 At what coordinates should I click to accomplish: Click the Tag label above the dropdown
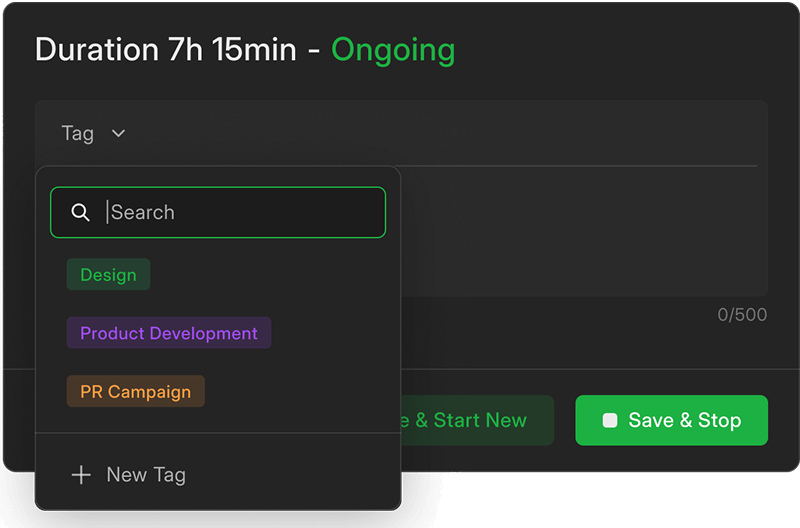[77, 133]
